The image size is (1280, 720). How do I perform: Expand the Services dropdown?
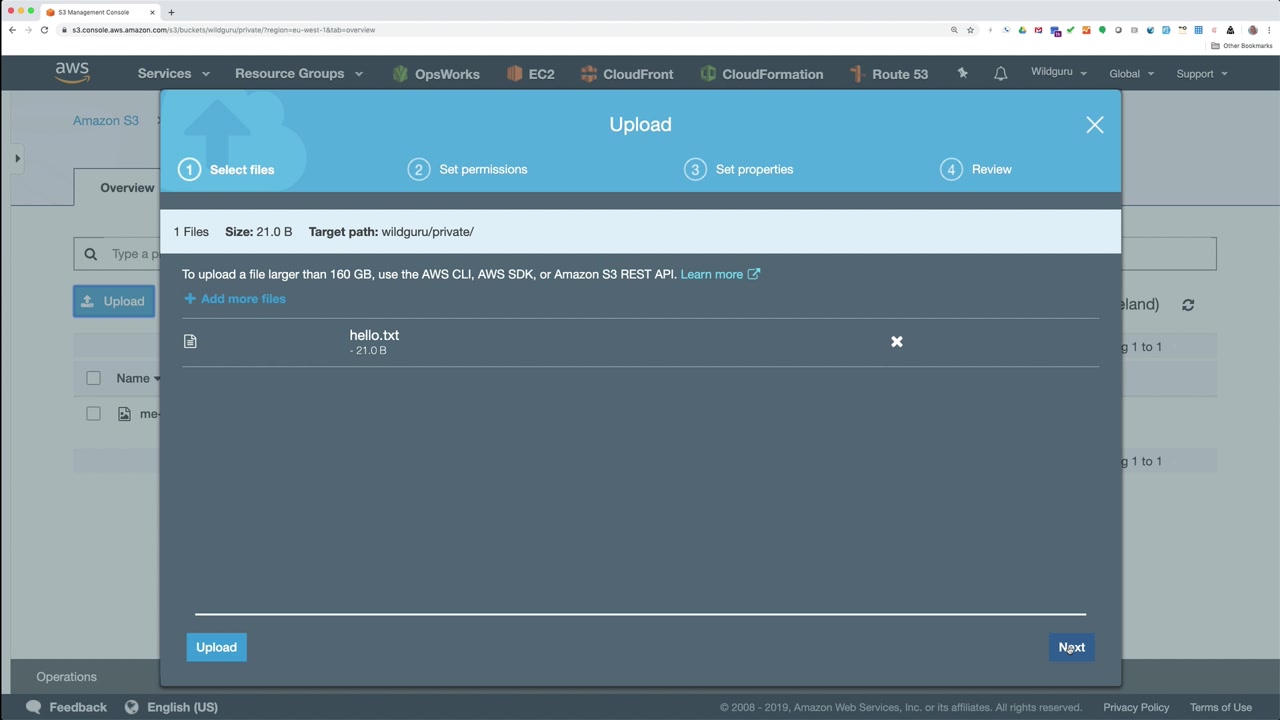pos(174,74)
